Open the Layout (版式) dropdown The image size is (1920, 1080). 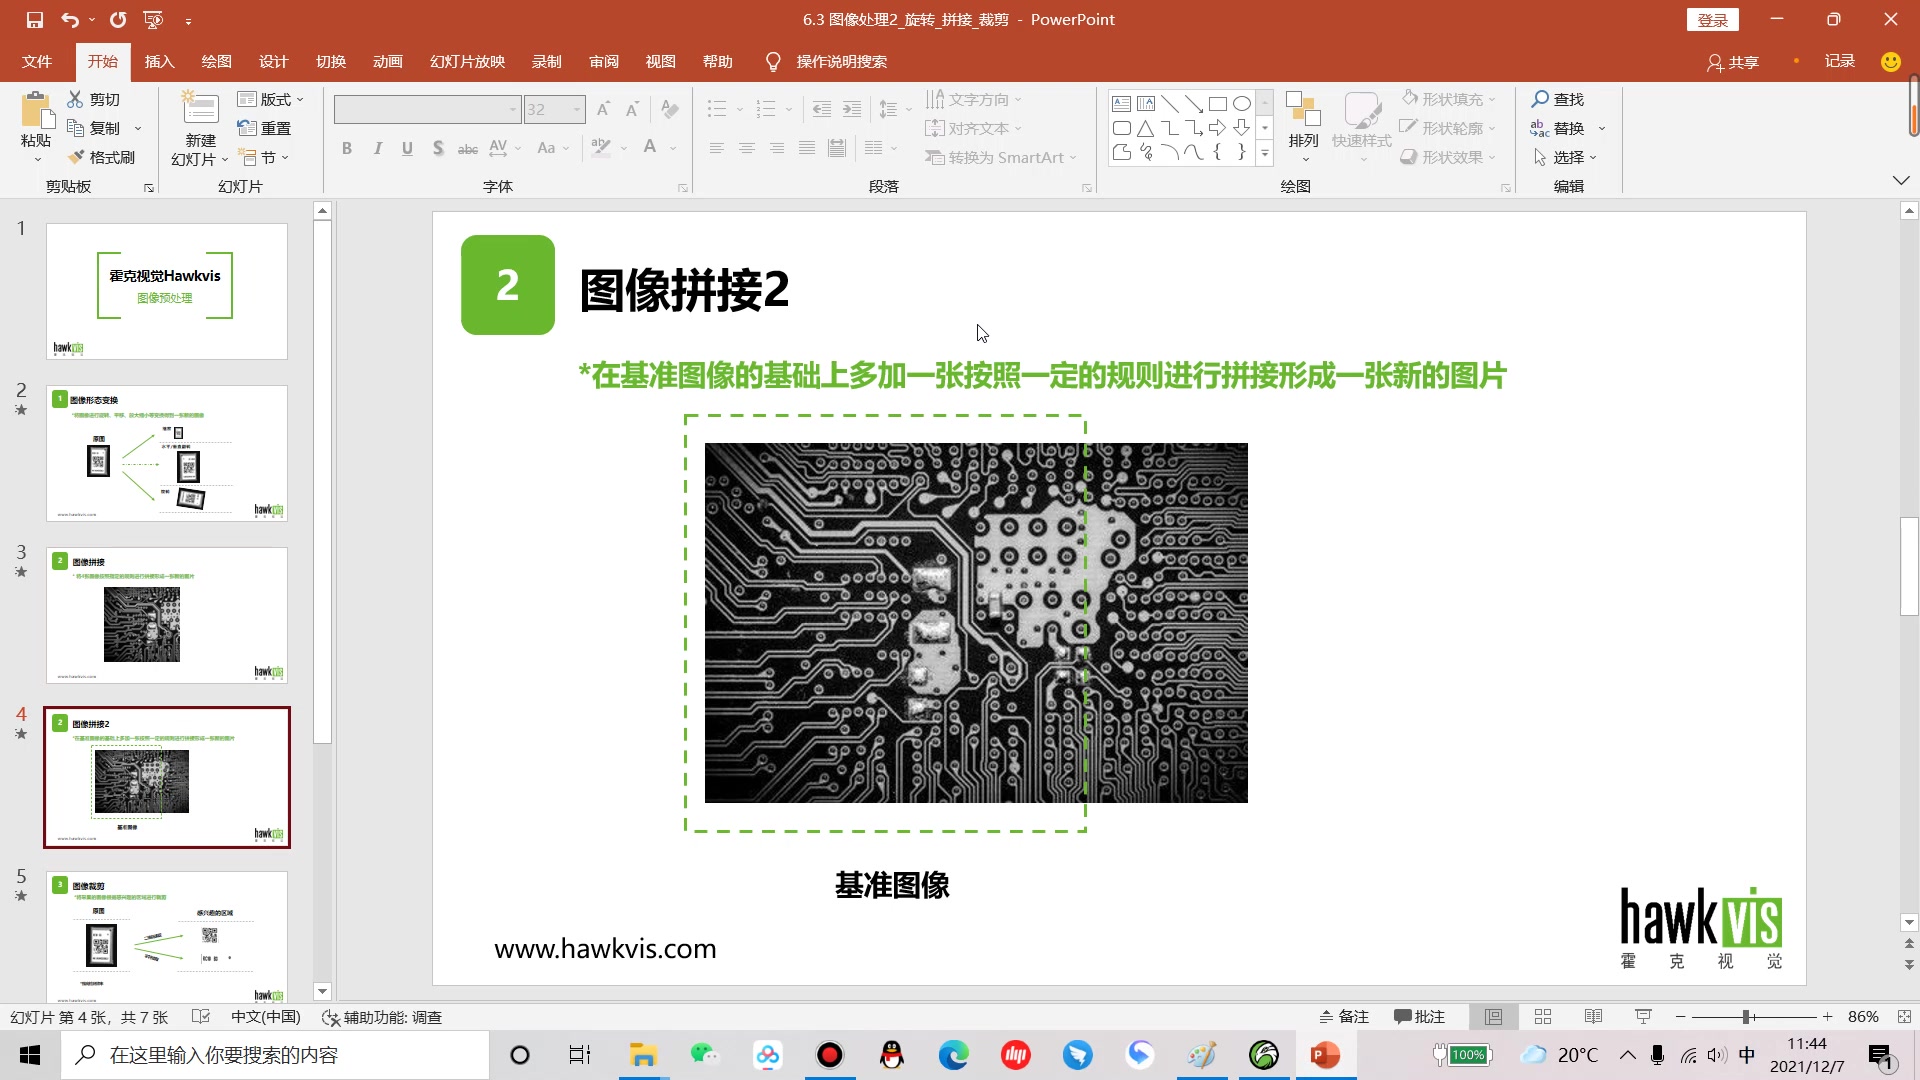[271, 99]
